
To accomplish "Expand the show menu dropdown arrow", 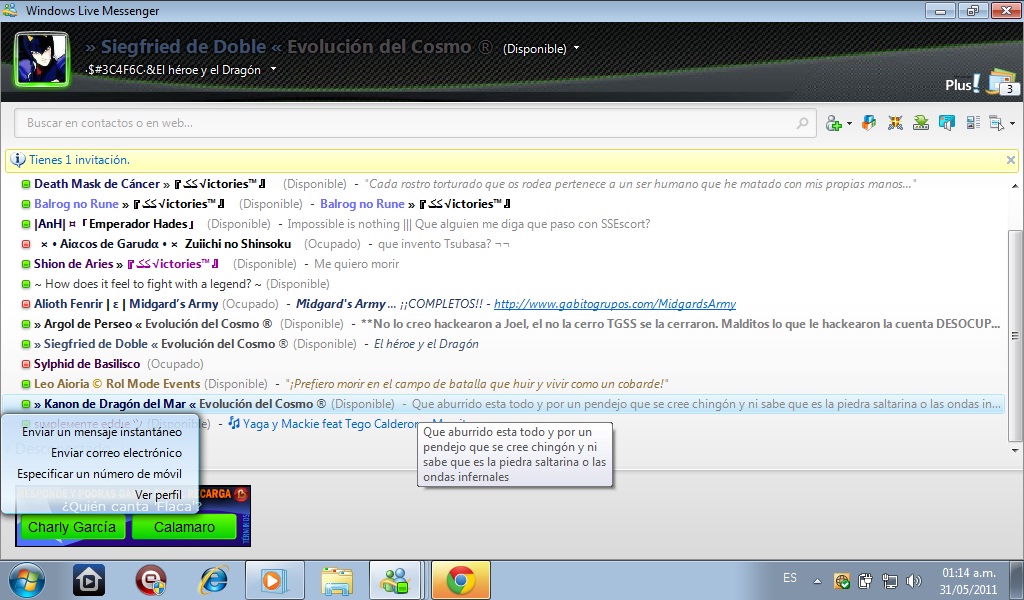I will tap(1012, 123).
